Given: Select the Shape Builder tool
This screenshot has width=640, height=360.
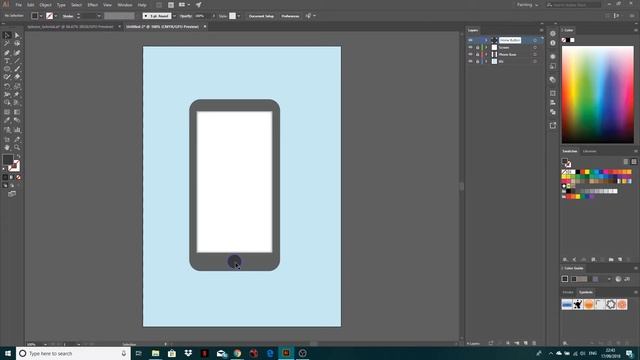Looking at the screenshot, I should (7, 103).
